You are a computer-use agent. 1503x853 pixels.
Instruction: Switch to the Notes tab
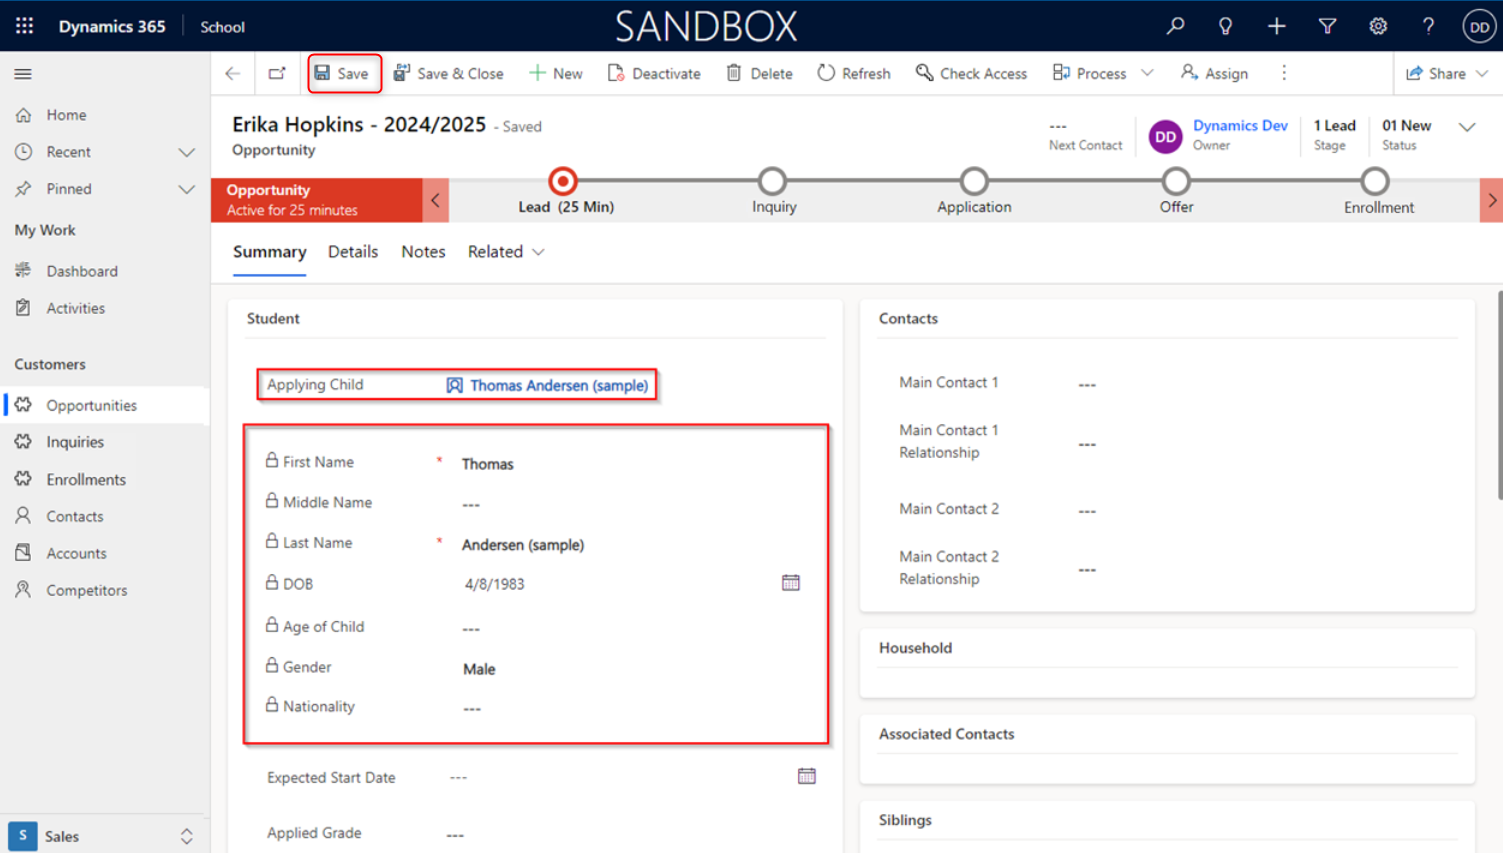pos(423,252)
